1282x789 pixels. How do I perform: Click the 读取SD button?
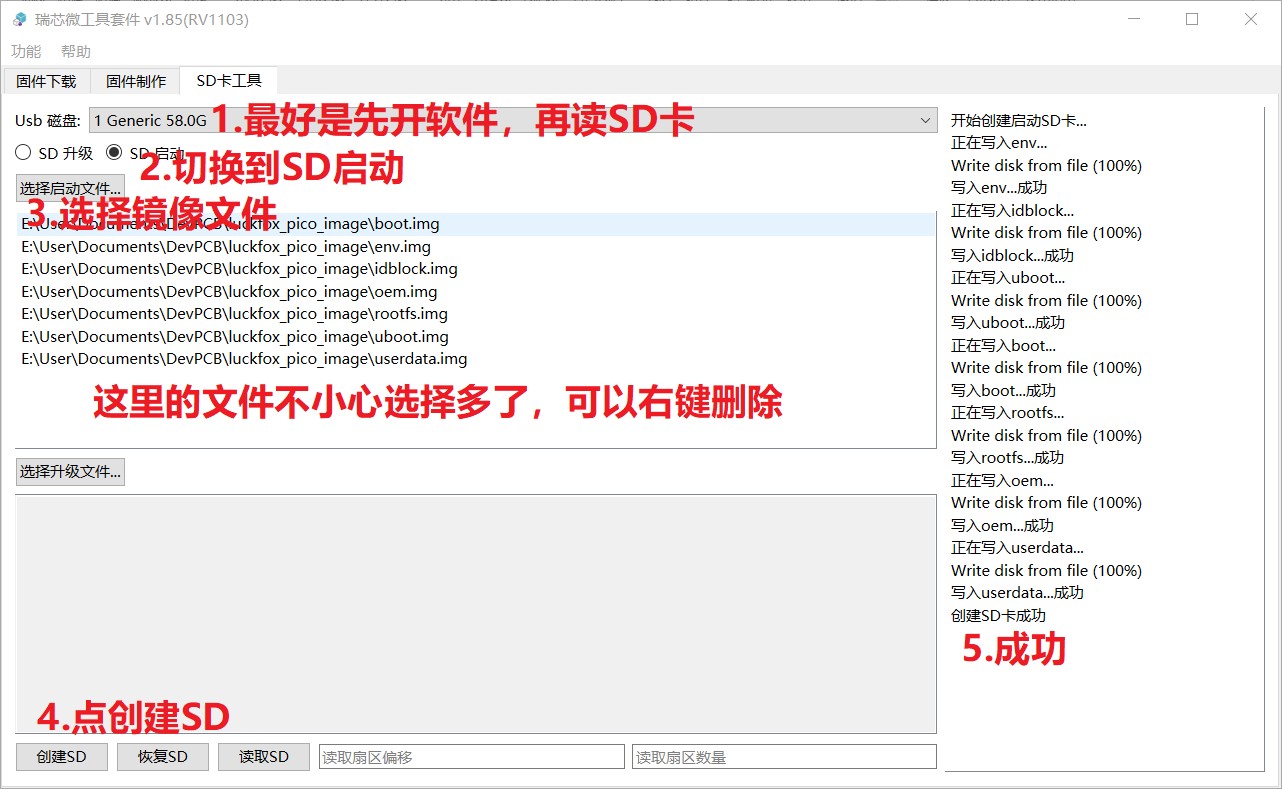264,757
